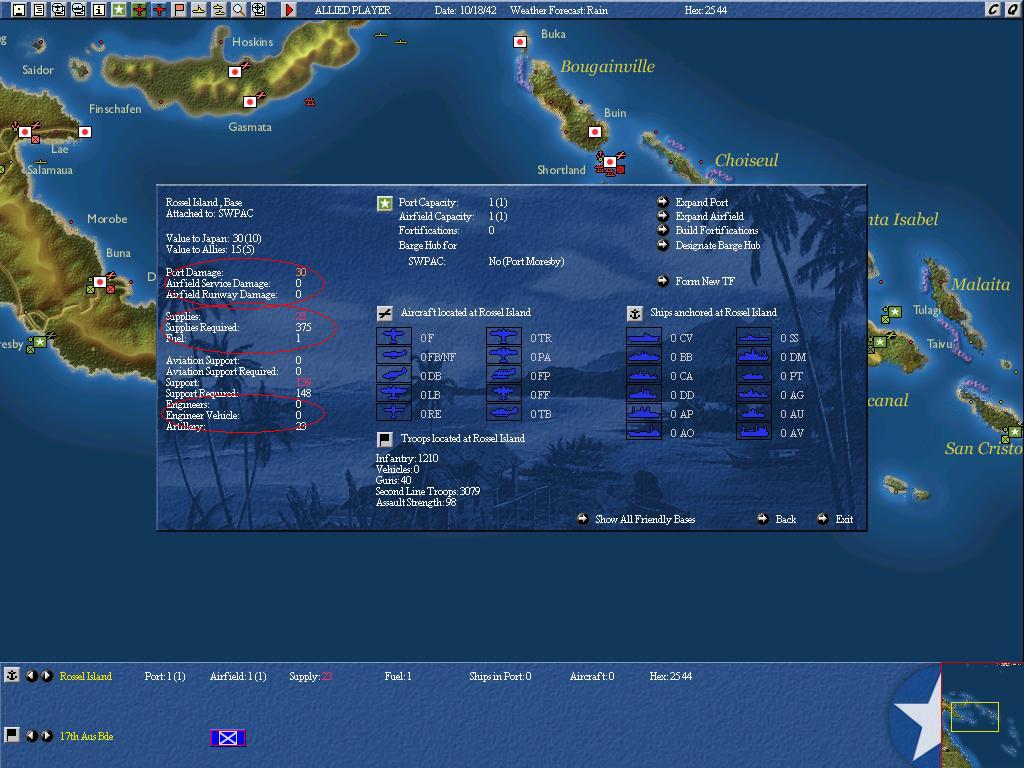
Task: Click the save game disk icon in top toolbar
Action: [x=19, y=10]
